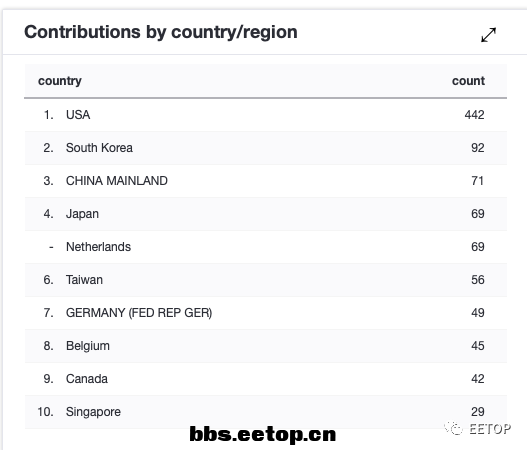Select the USA row
The image size is (527, 450).
(x=266, y=115)
